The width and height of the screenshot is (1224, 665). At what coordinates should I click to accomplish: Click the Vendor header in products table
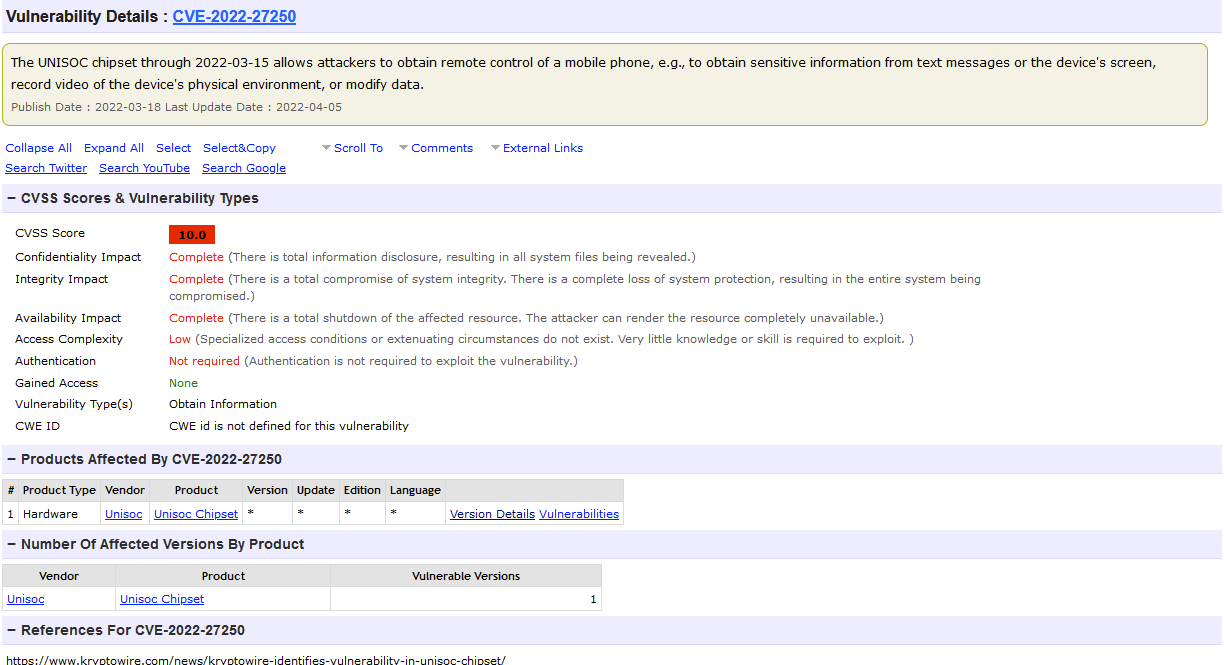coord(125,490)
